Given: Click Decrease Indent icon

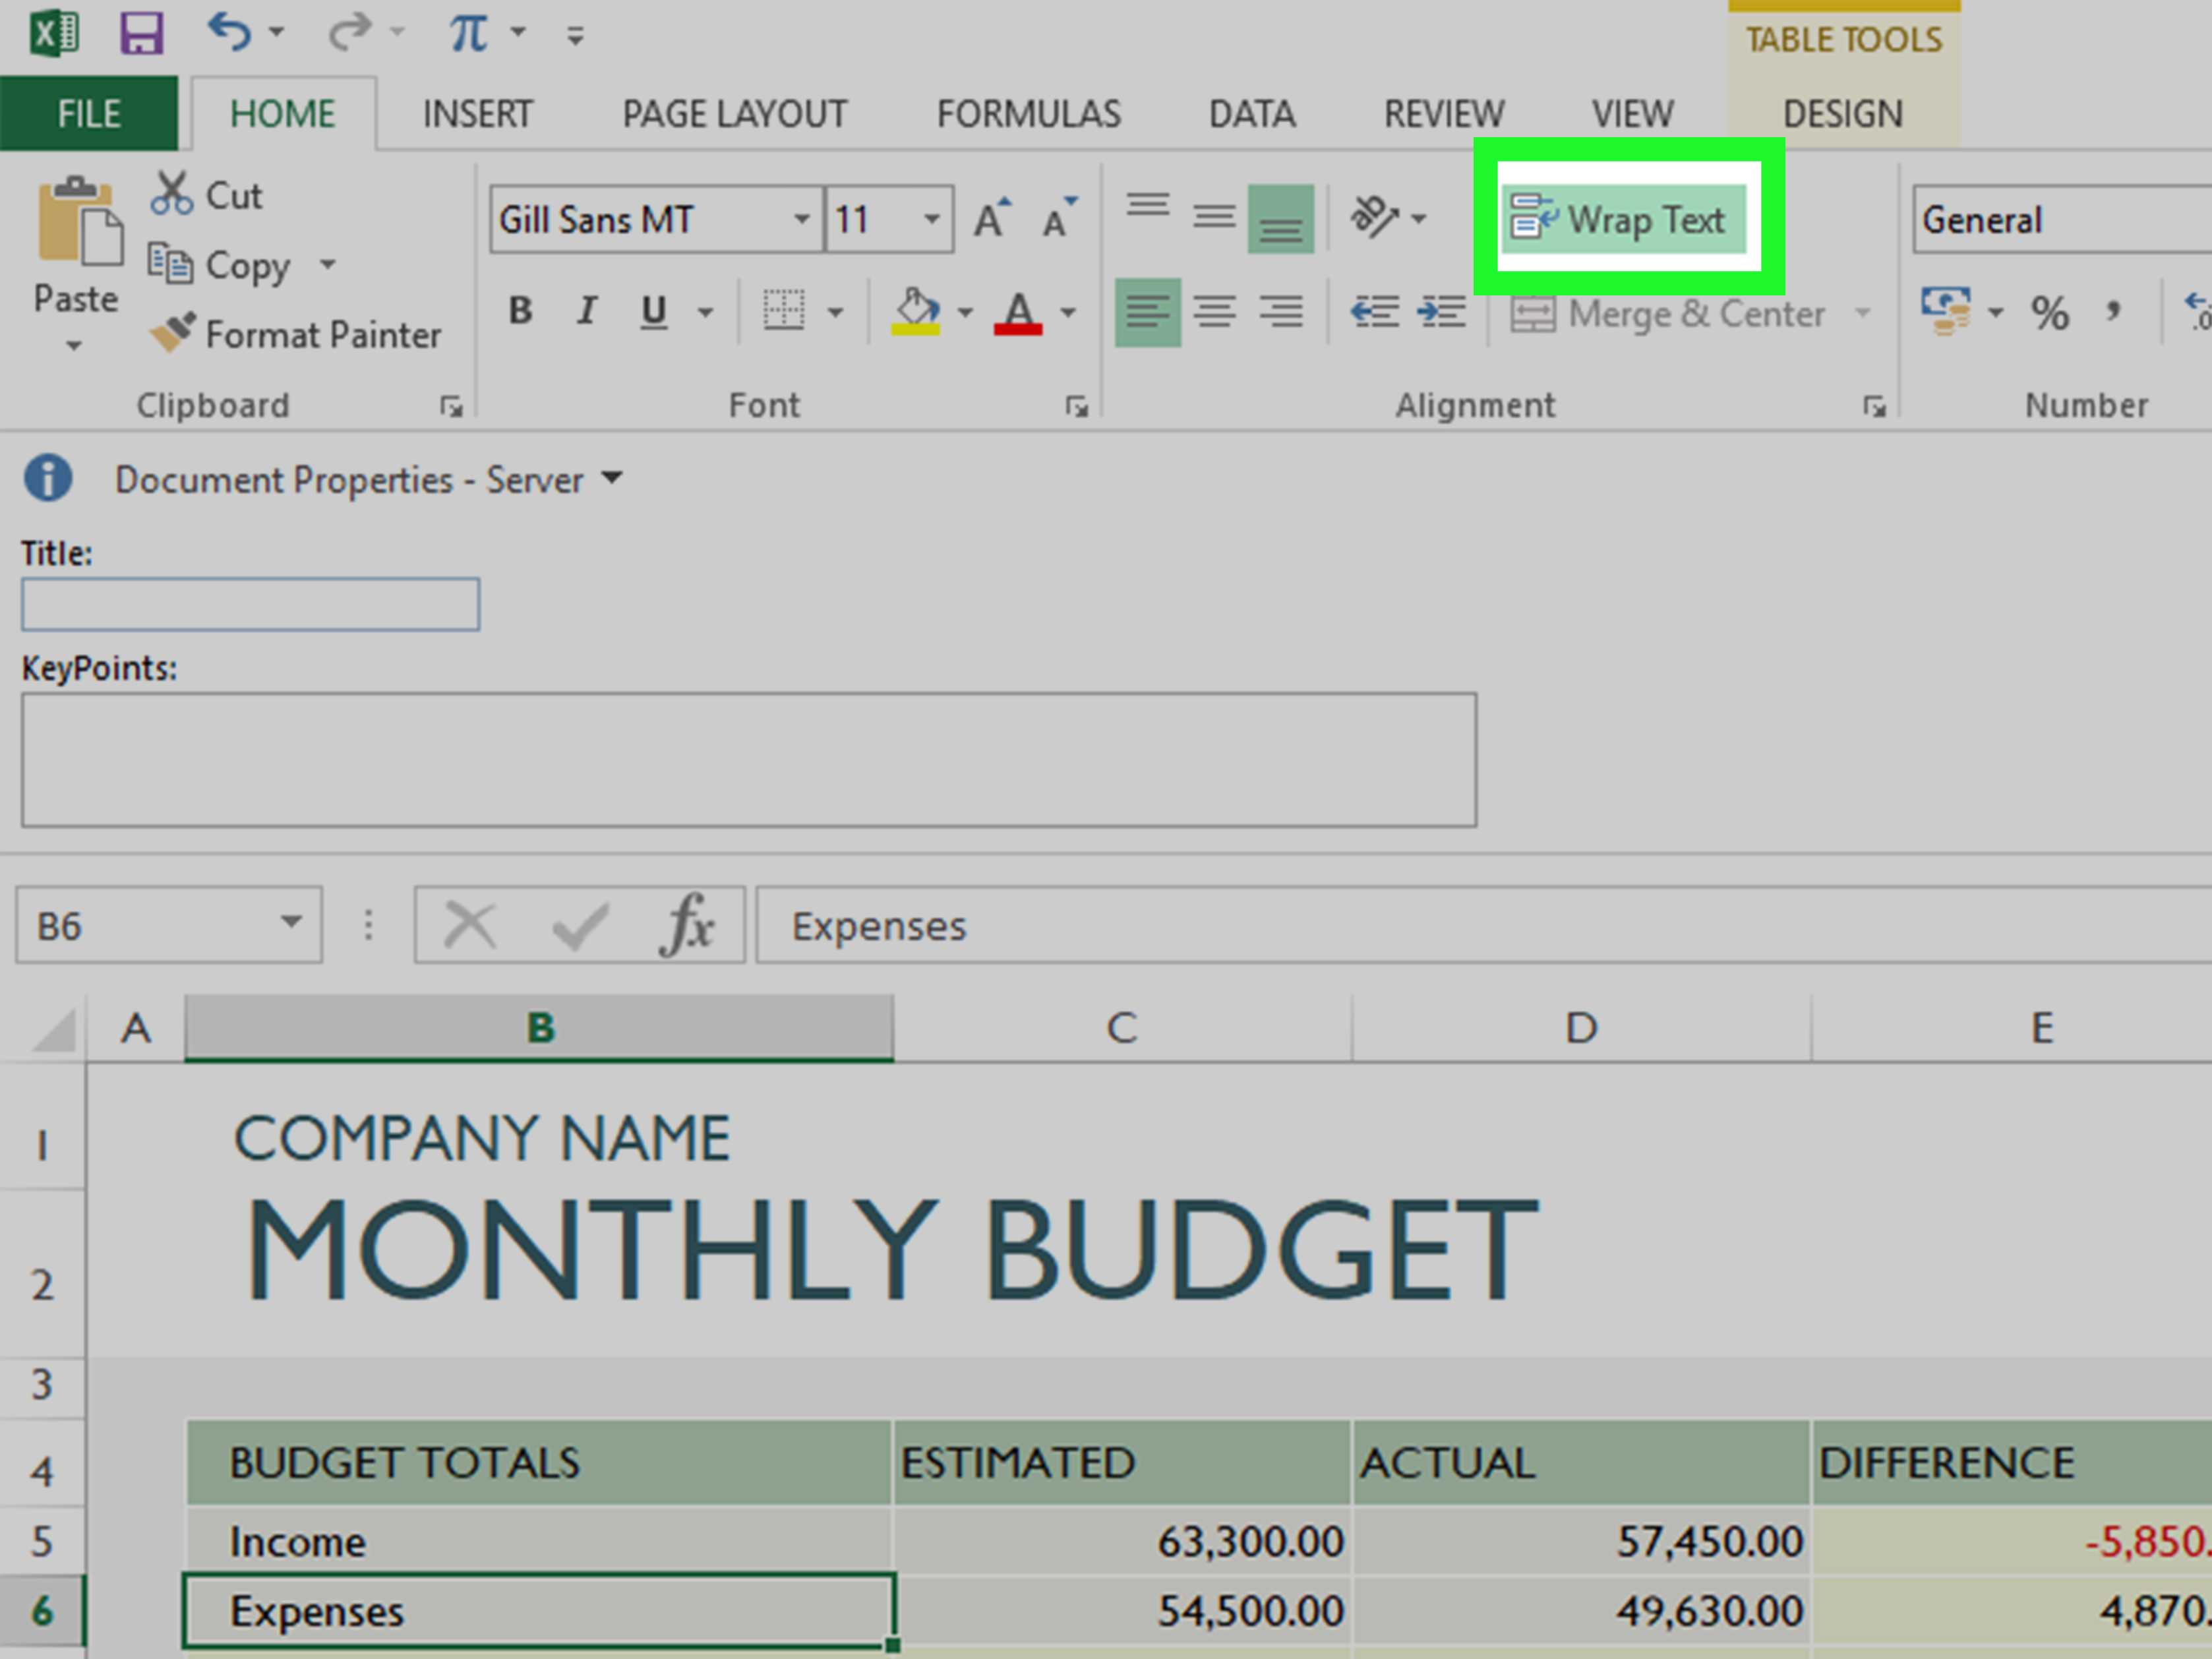Looking at the screenshot, I should pos(1374,312).
